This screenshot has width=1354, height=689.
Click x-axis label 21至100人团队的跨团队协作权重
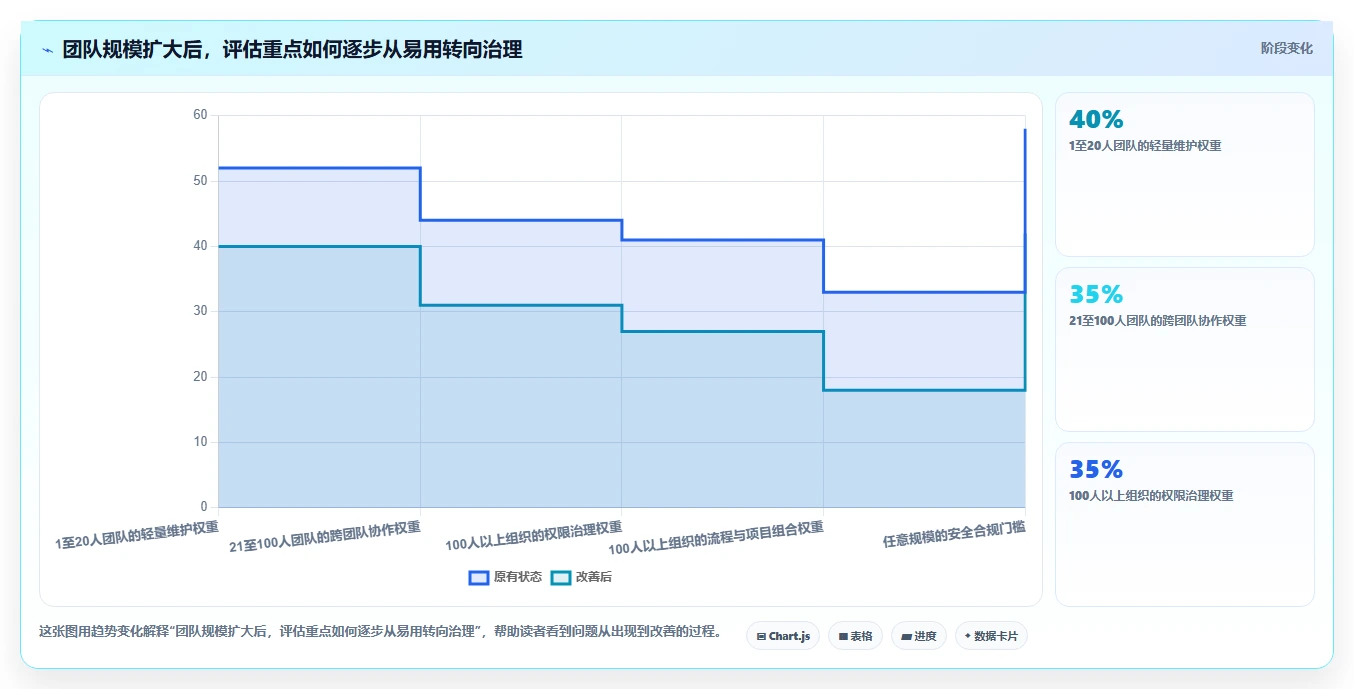click(325, 536)
